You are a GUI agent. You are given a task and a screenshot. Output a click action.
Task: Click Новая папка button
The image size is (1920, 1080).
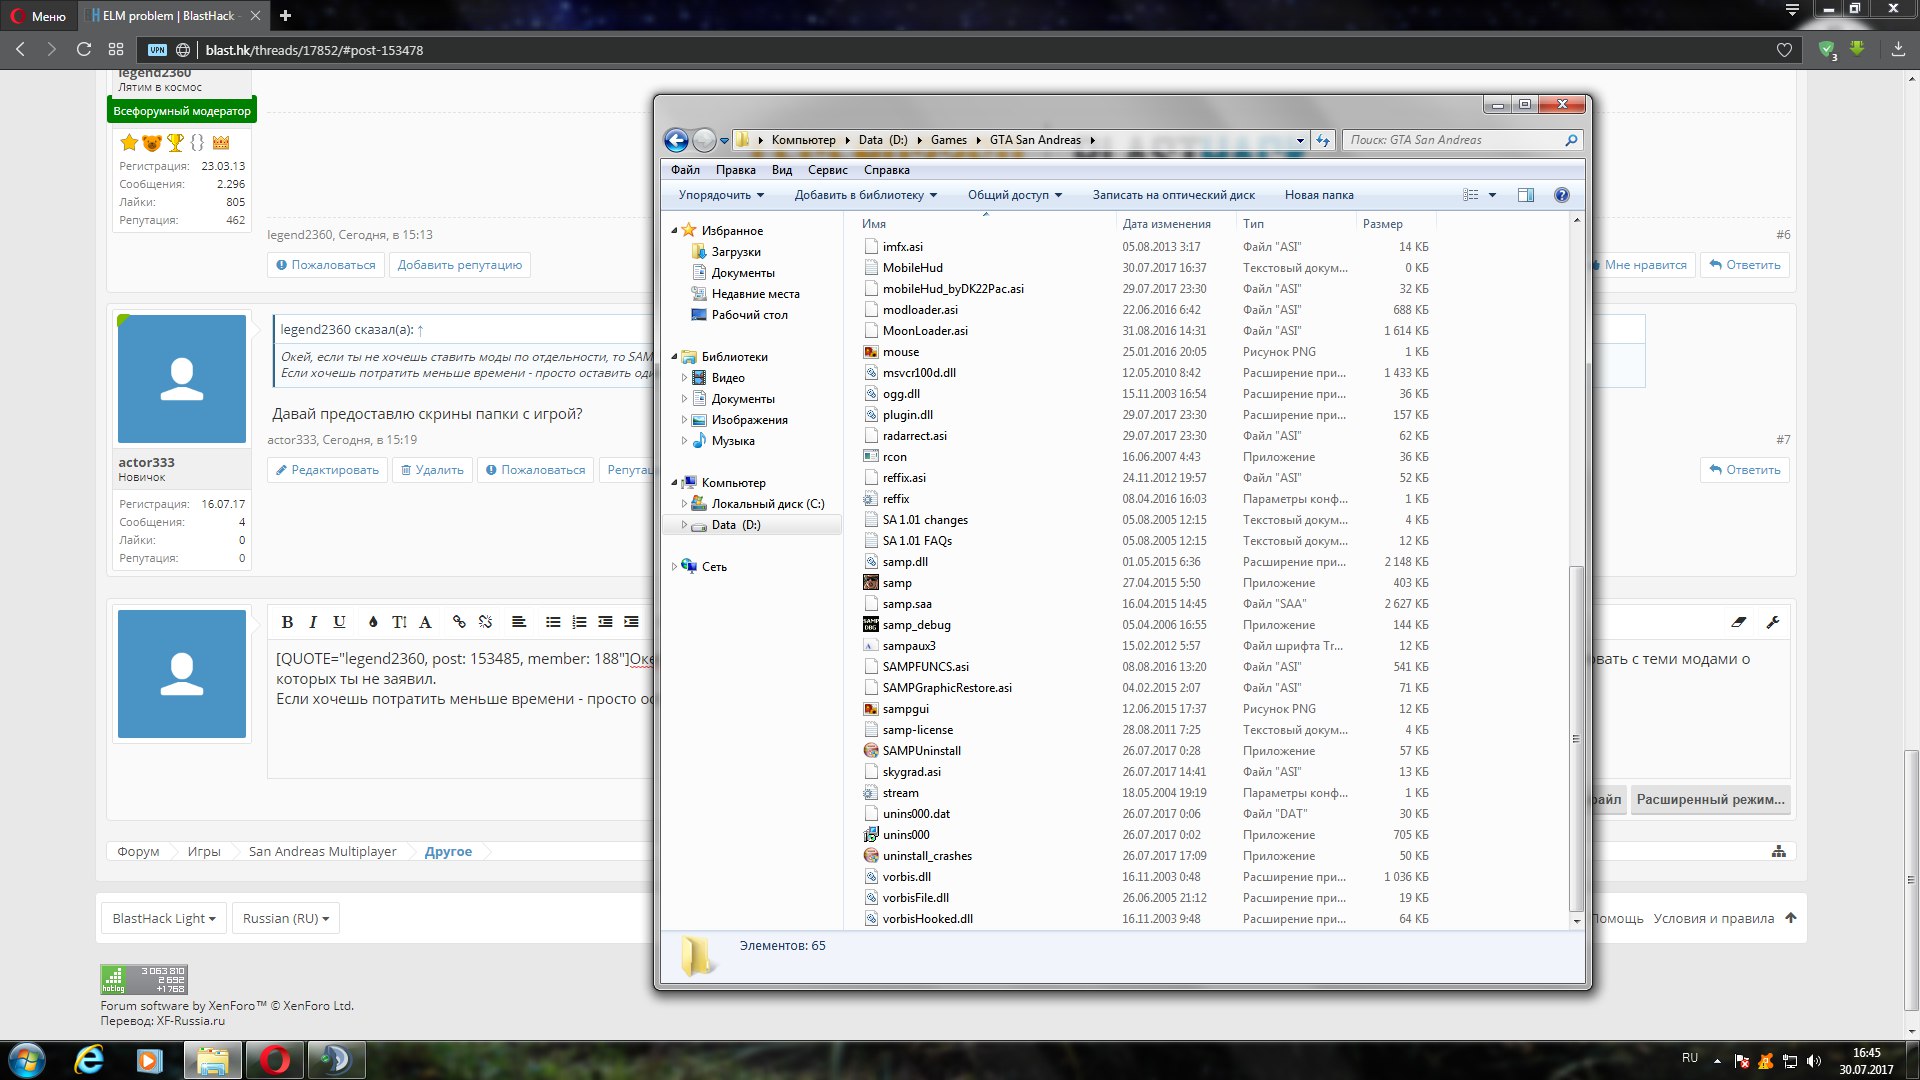coord(1319,195)
